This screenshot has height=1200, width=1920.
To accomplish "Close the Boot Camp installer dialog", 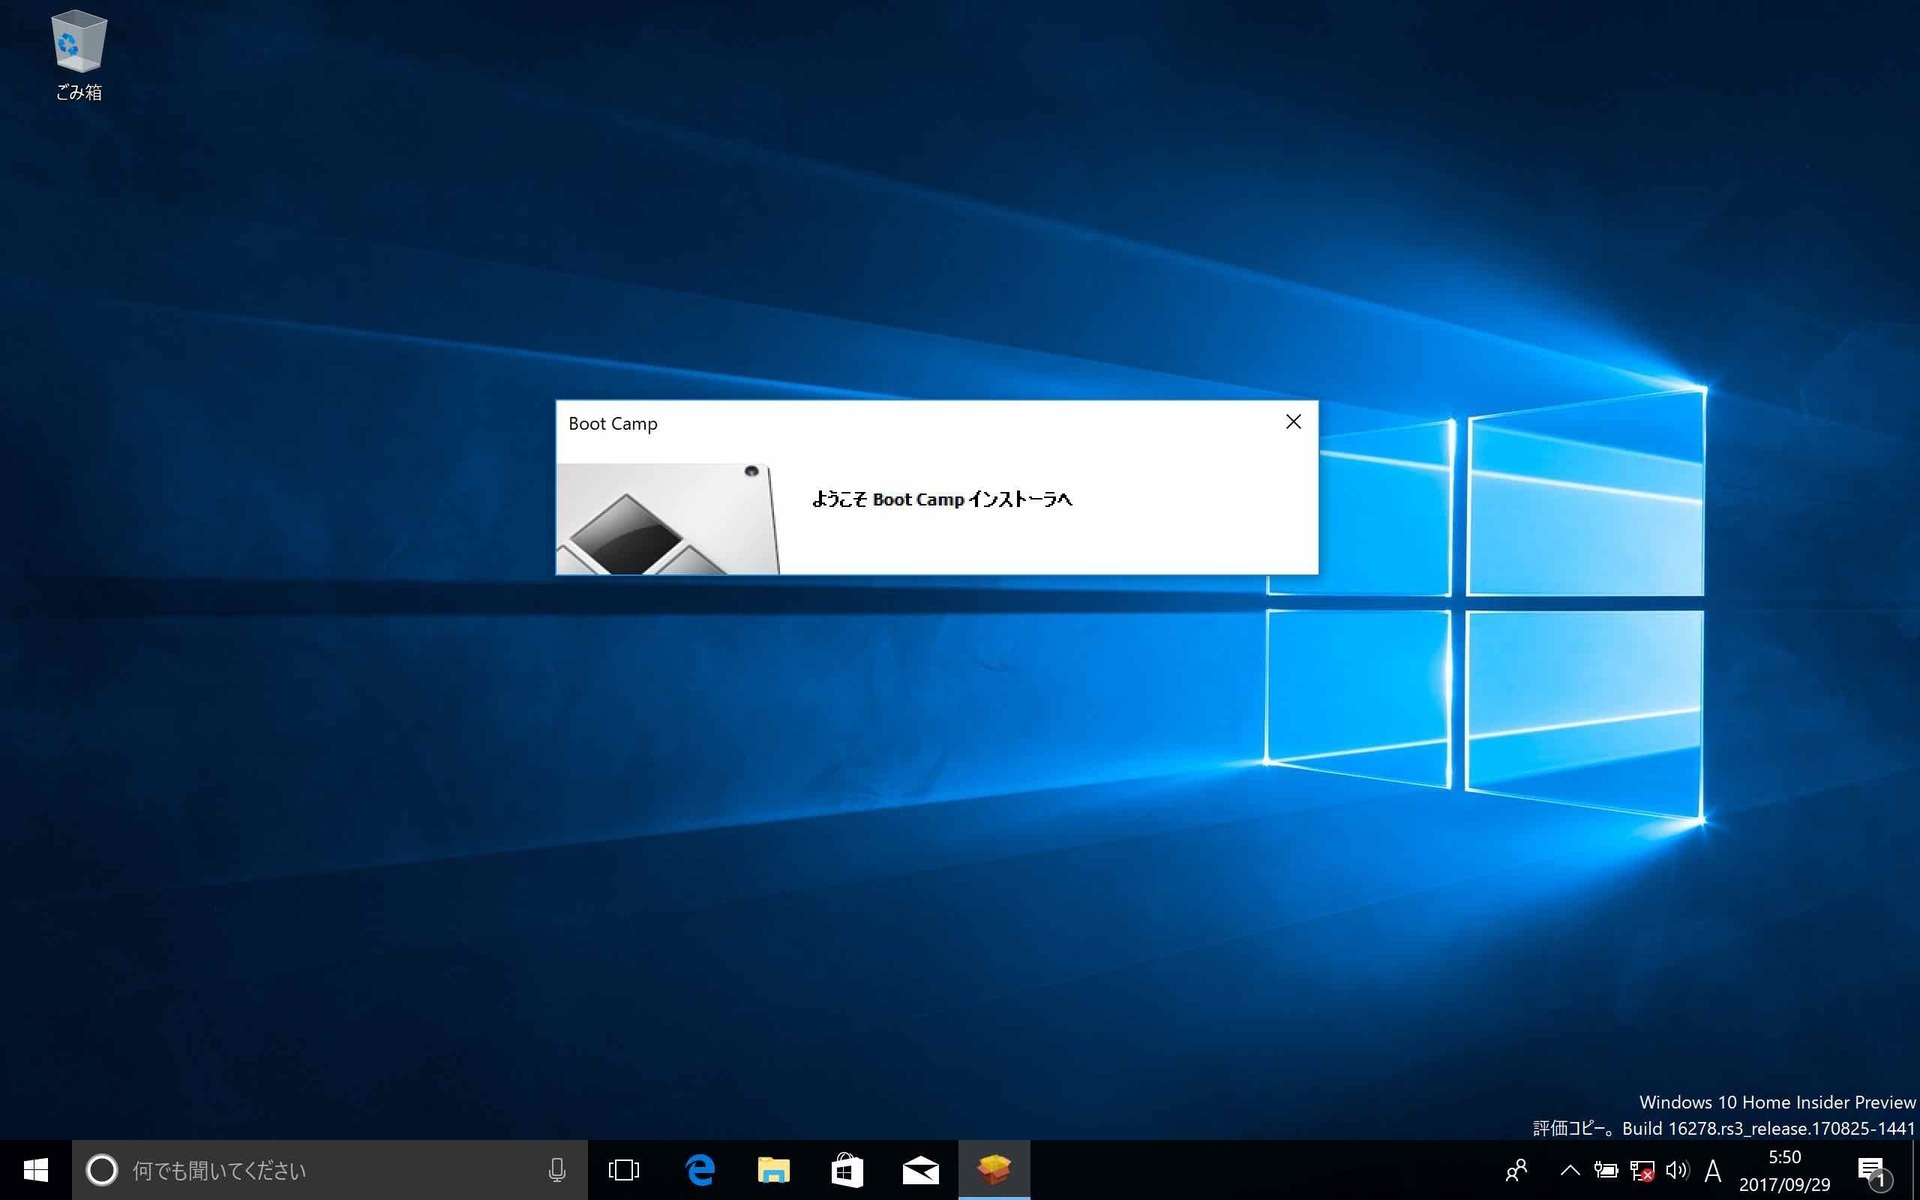I will pos(1293,422).
